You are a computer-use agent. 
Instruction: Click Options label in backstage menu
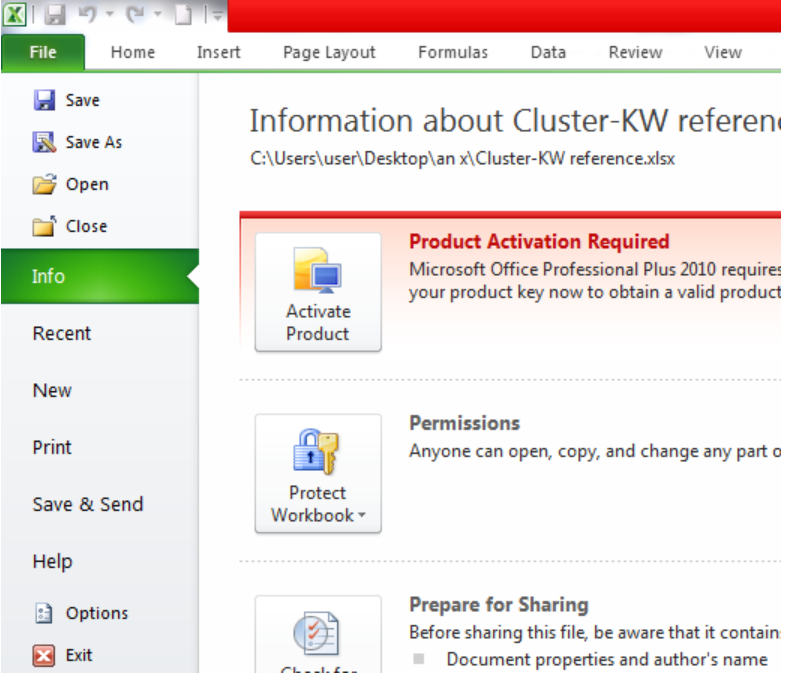tap(97, 614)
